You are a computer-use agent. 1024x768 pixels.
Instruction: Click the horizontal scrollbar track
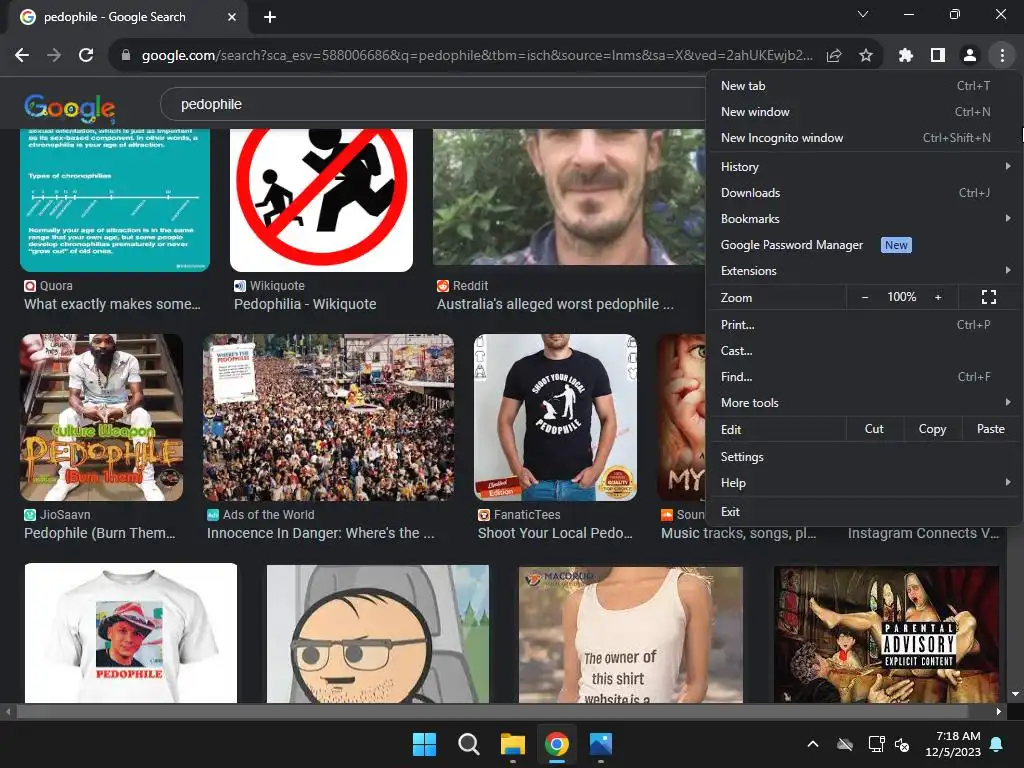(502, 711)
